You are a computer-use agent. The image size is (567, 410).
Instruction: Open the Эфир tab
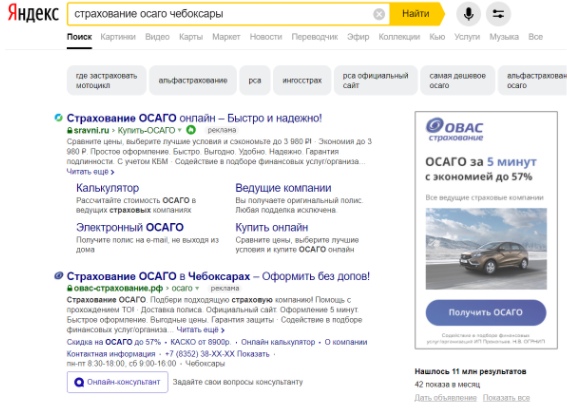(x=358, y=37)
